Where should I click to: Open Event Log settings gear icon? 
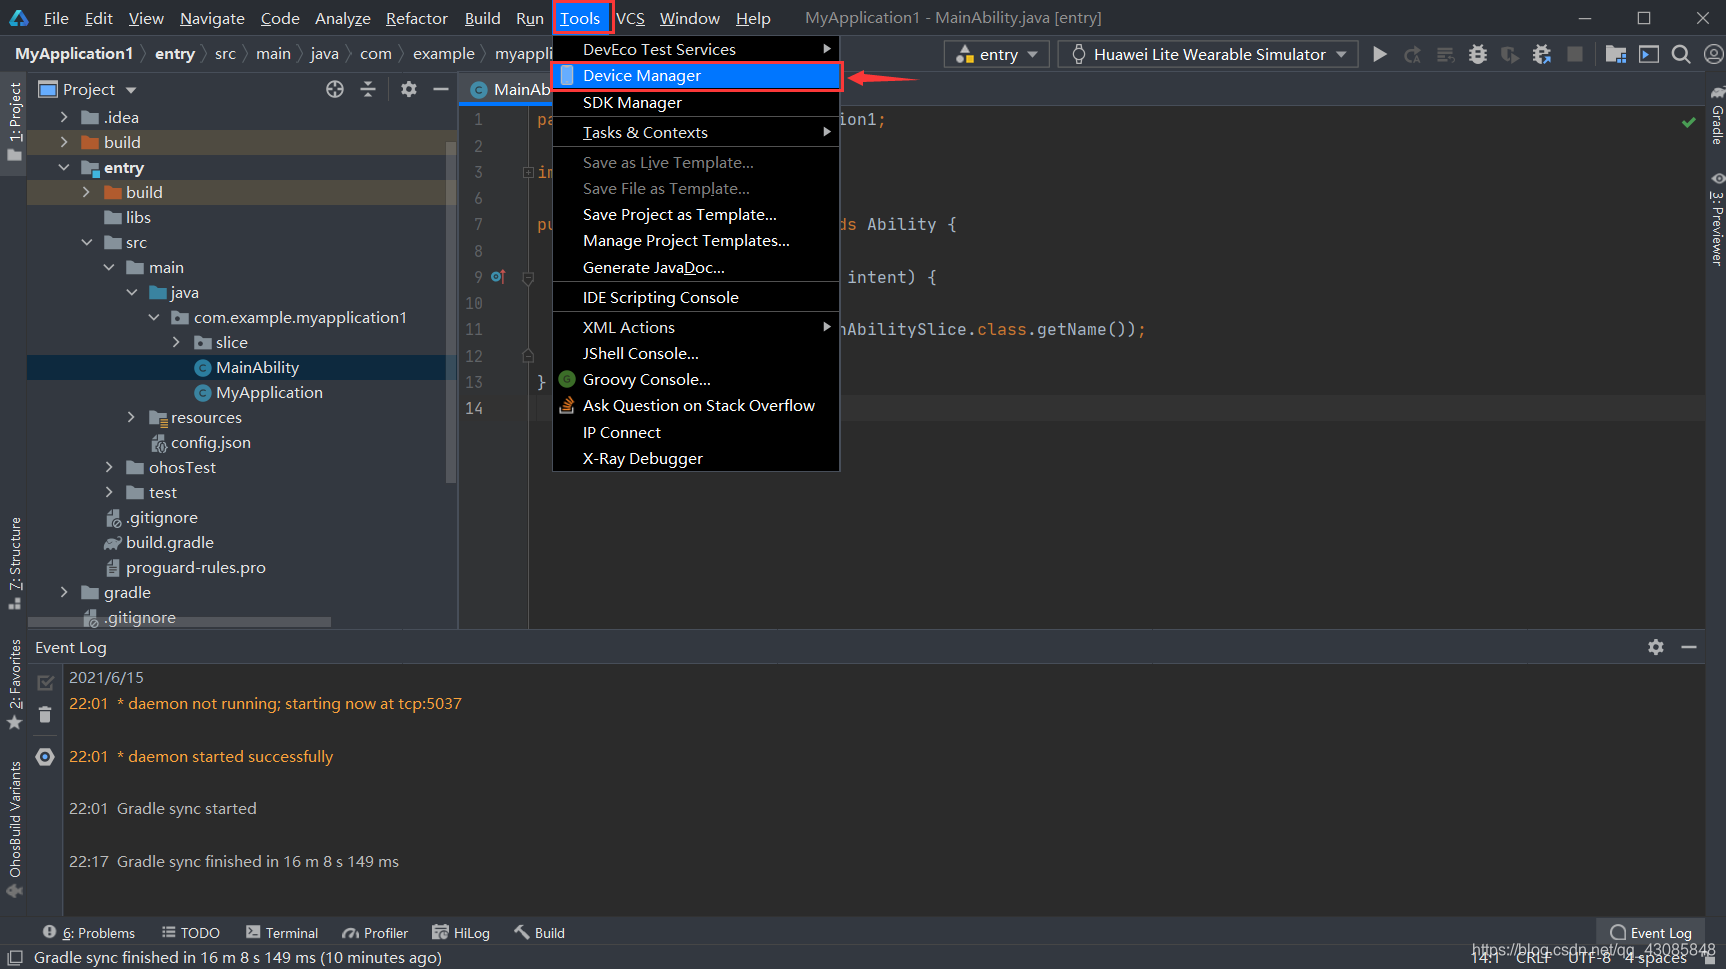(x=1656, y=647)
